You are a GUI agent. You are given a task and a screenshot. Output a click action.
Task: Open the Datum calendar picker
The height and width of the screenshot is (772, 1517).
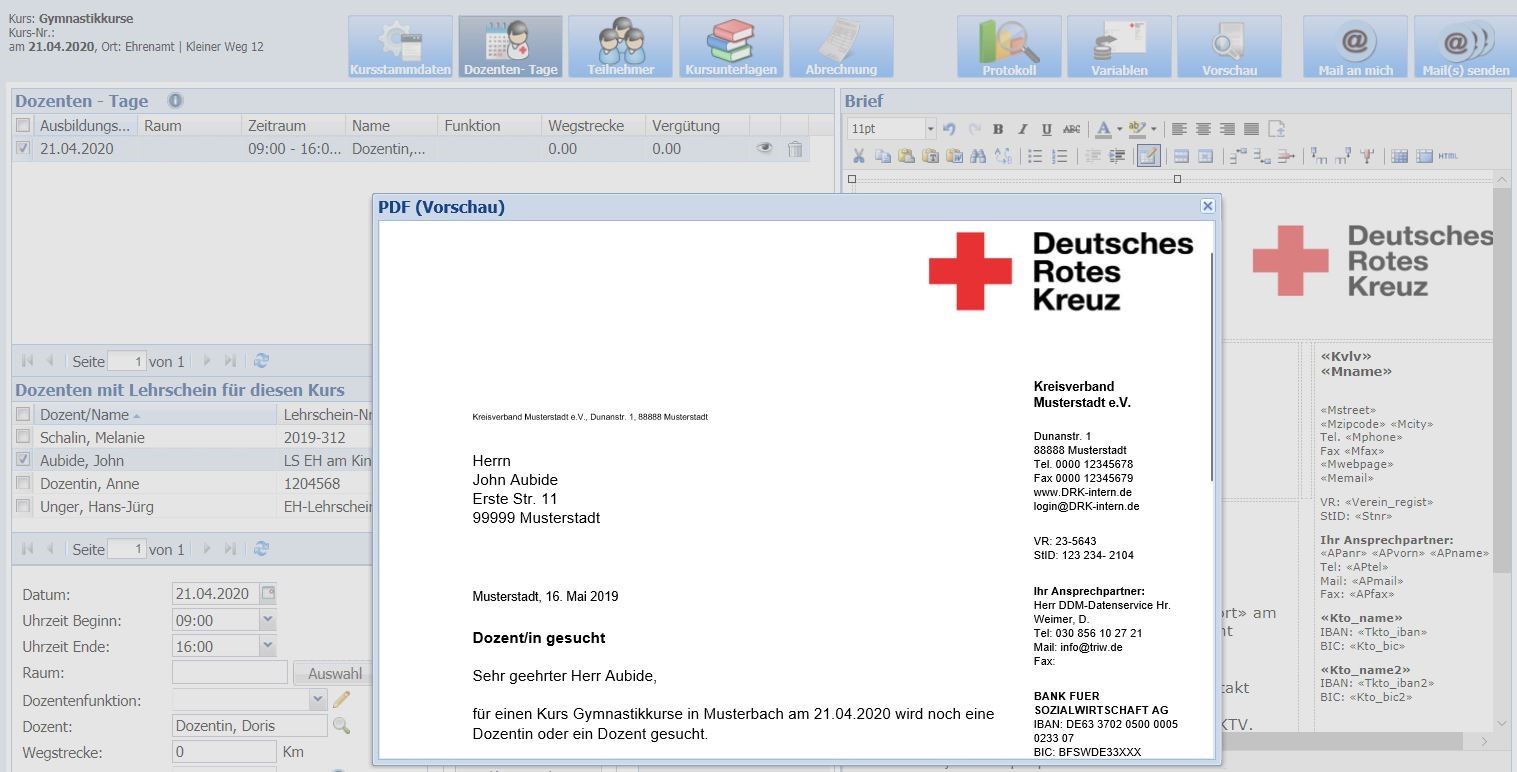tap(267, 593)
